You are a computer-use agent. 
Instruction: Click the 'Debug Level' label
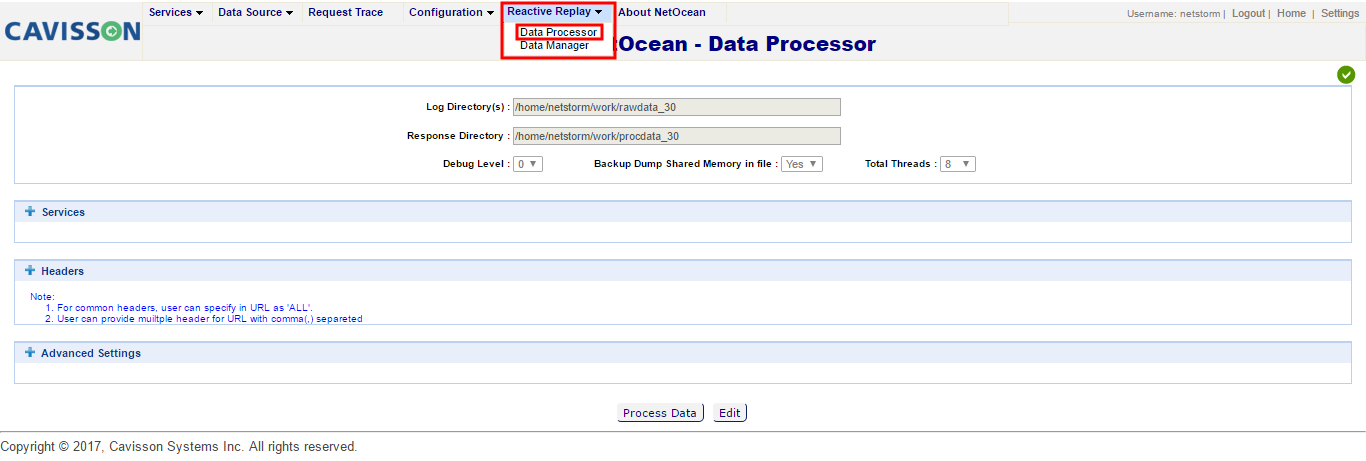click(476, 164)
